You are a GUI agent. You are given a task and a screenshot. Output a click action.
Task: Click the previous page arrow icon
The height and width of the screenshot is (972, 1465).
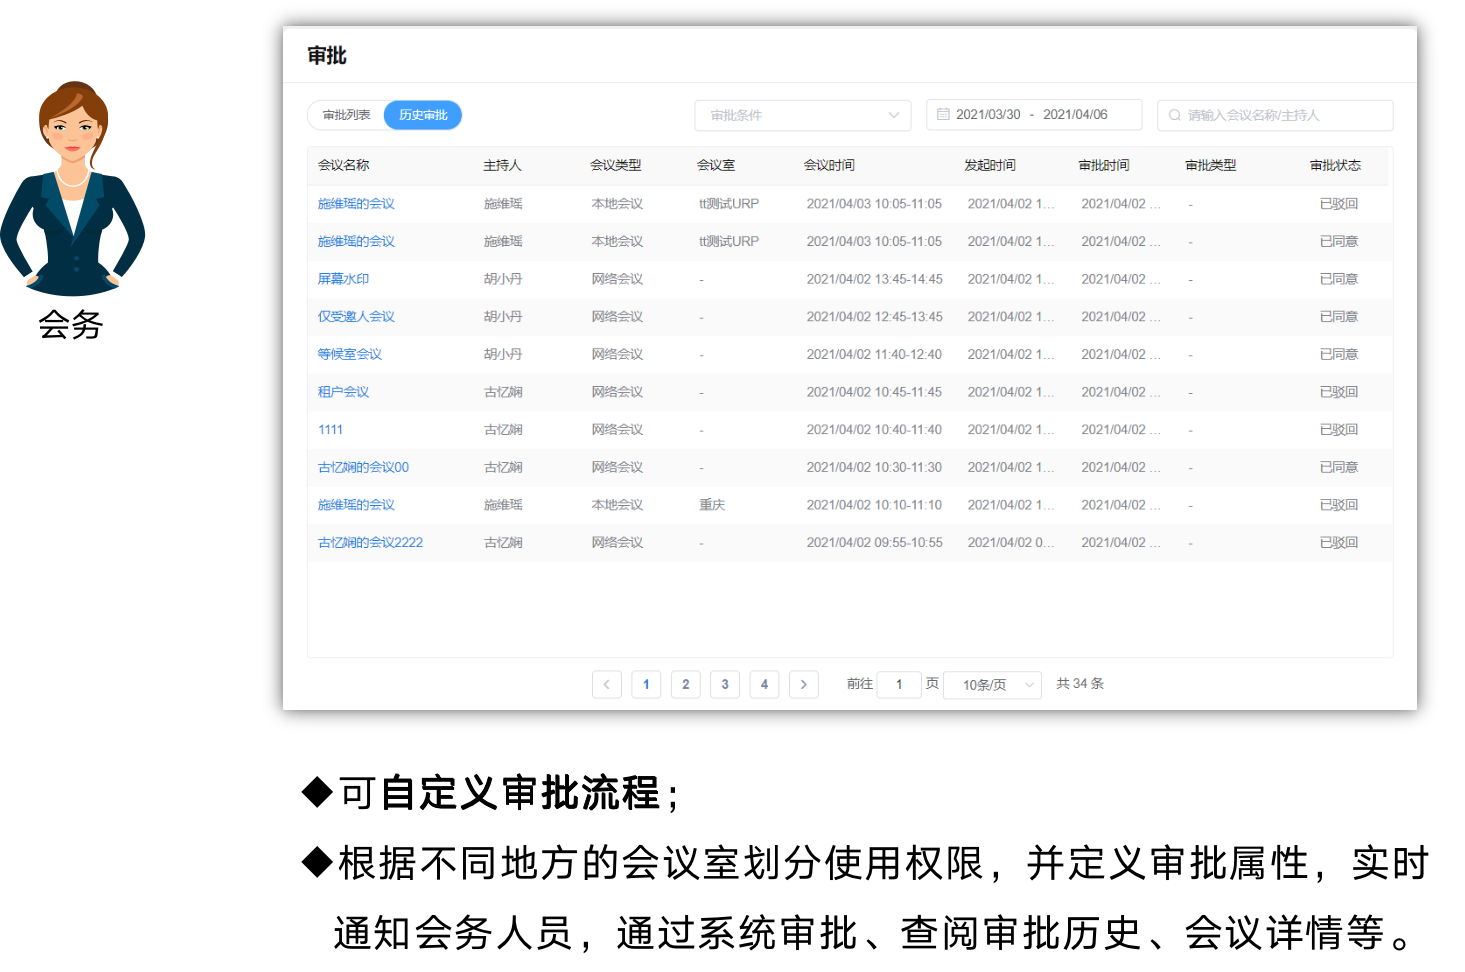[606, 684]
